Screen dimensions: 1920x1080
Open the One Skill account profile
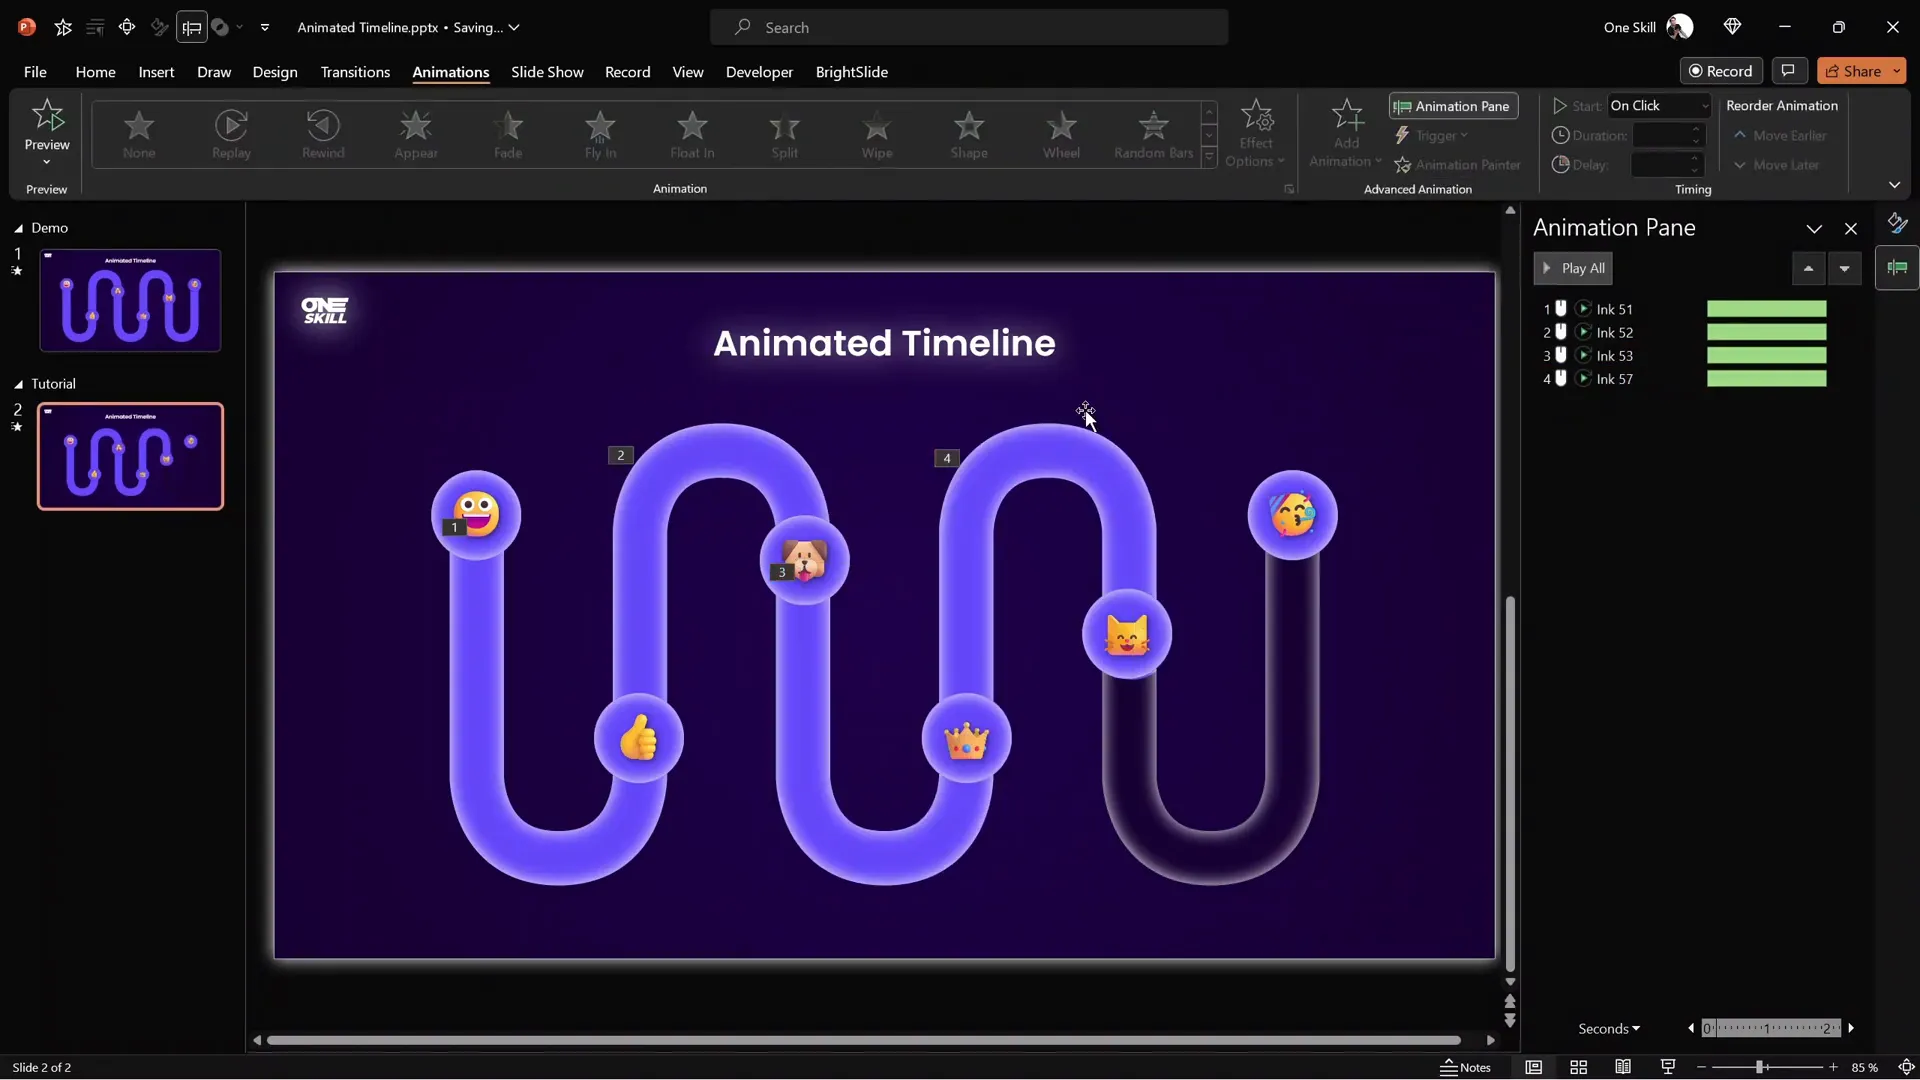[x=1648, y=27]
